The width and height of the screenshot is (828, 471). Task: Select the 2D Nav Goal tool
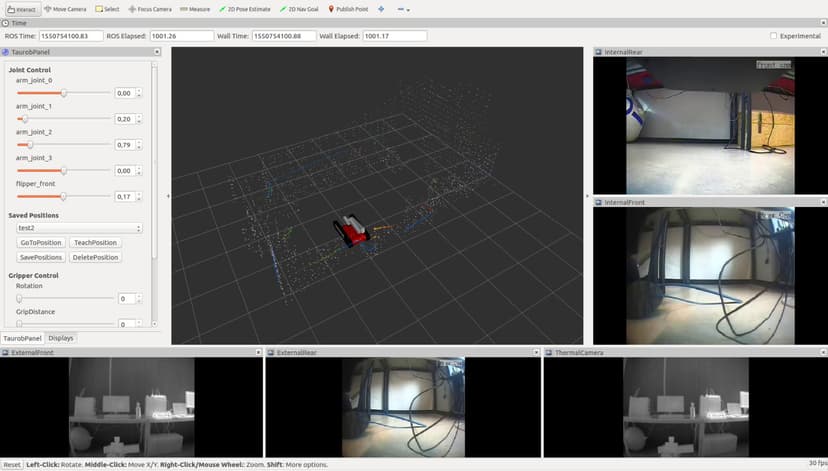[x=299, y=9]
